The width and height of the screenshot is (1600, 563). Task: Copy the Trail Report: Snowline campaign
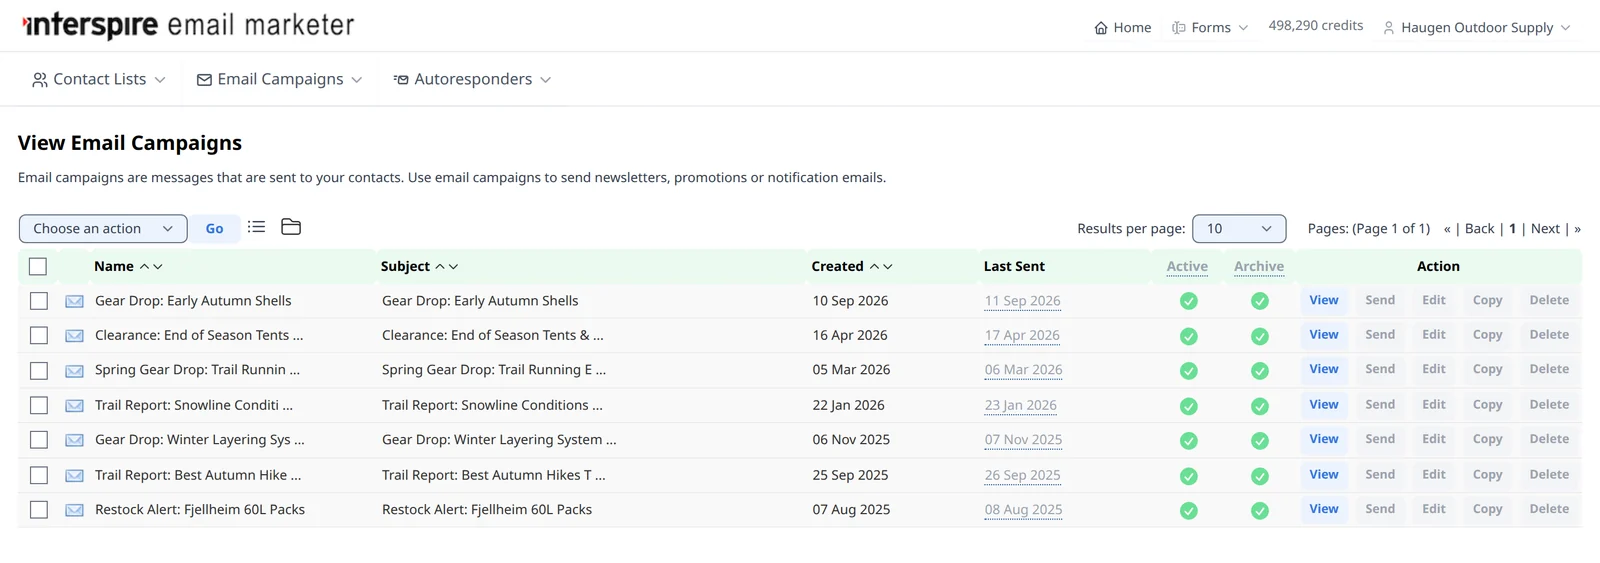pyautogui.click(x=1487, y=405)
